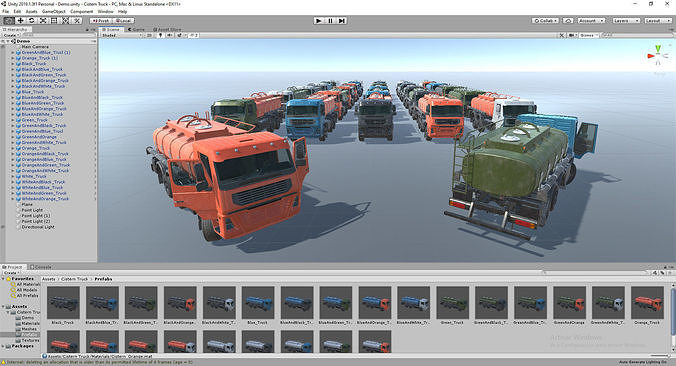
Task: Click the orientation gizmo's green Y axis
Action: tap(658, 49)
